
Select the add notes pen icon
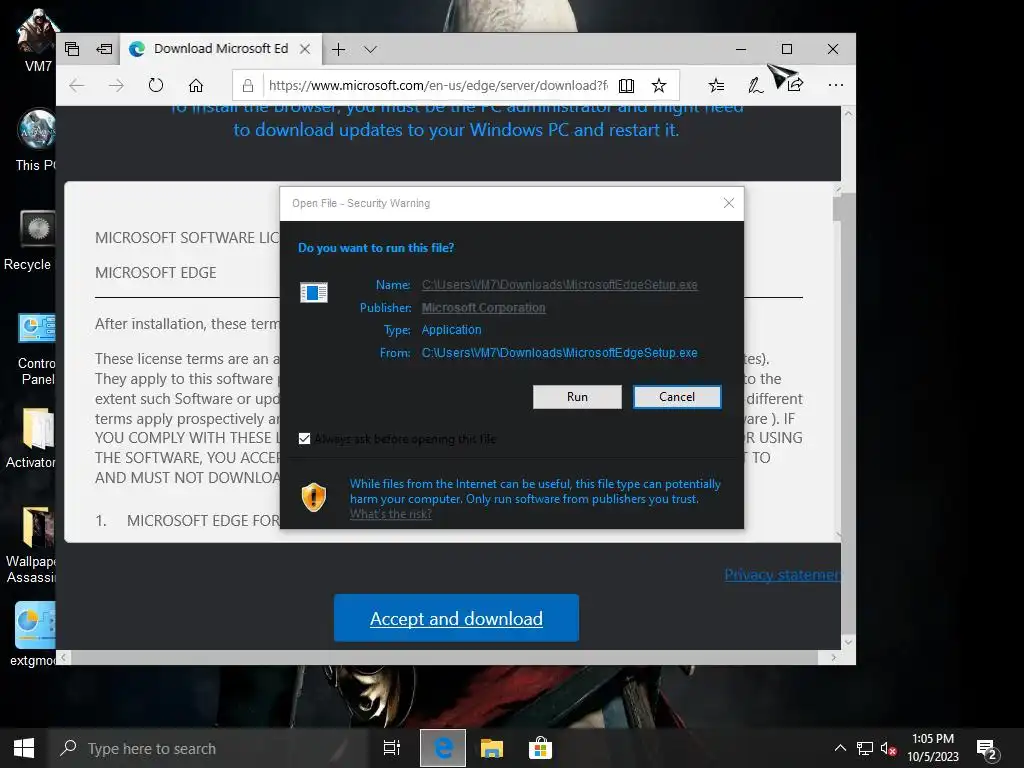tap(756, 86)
